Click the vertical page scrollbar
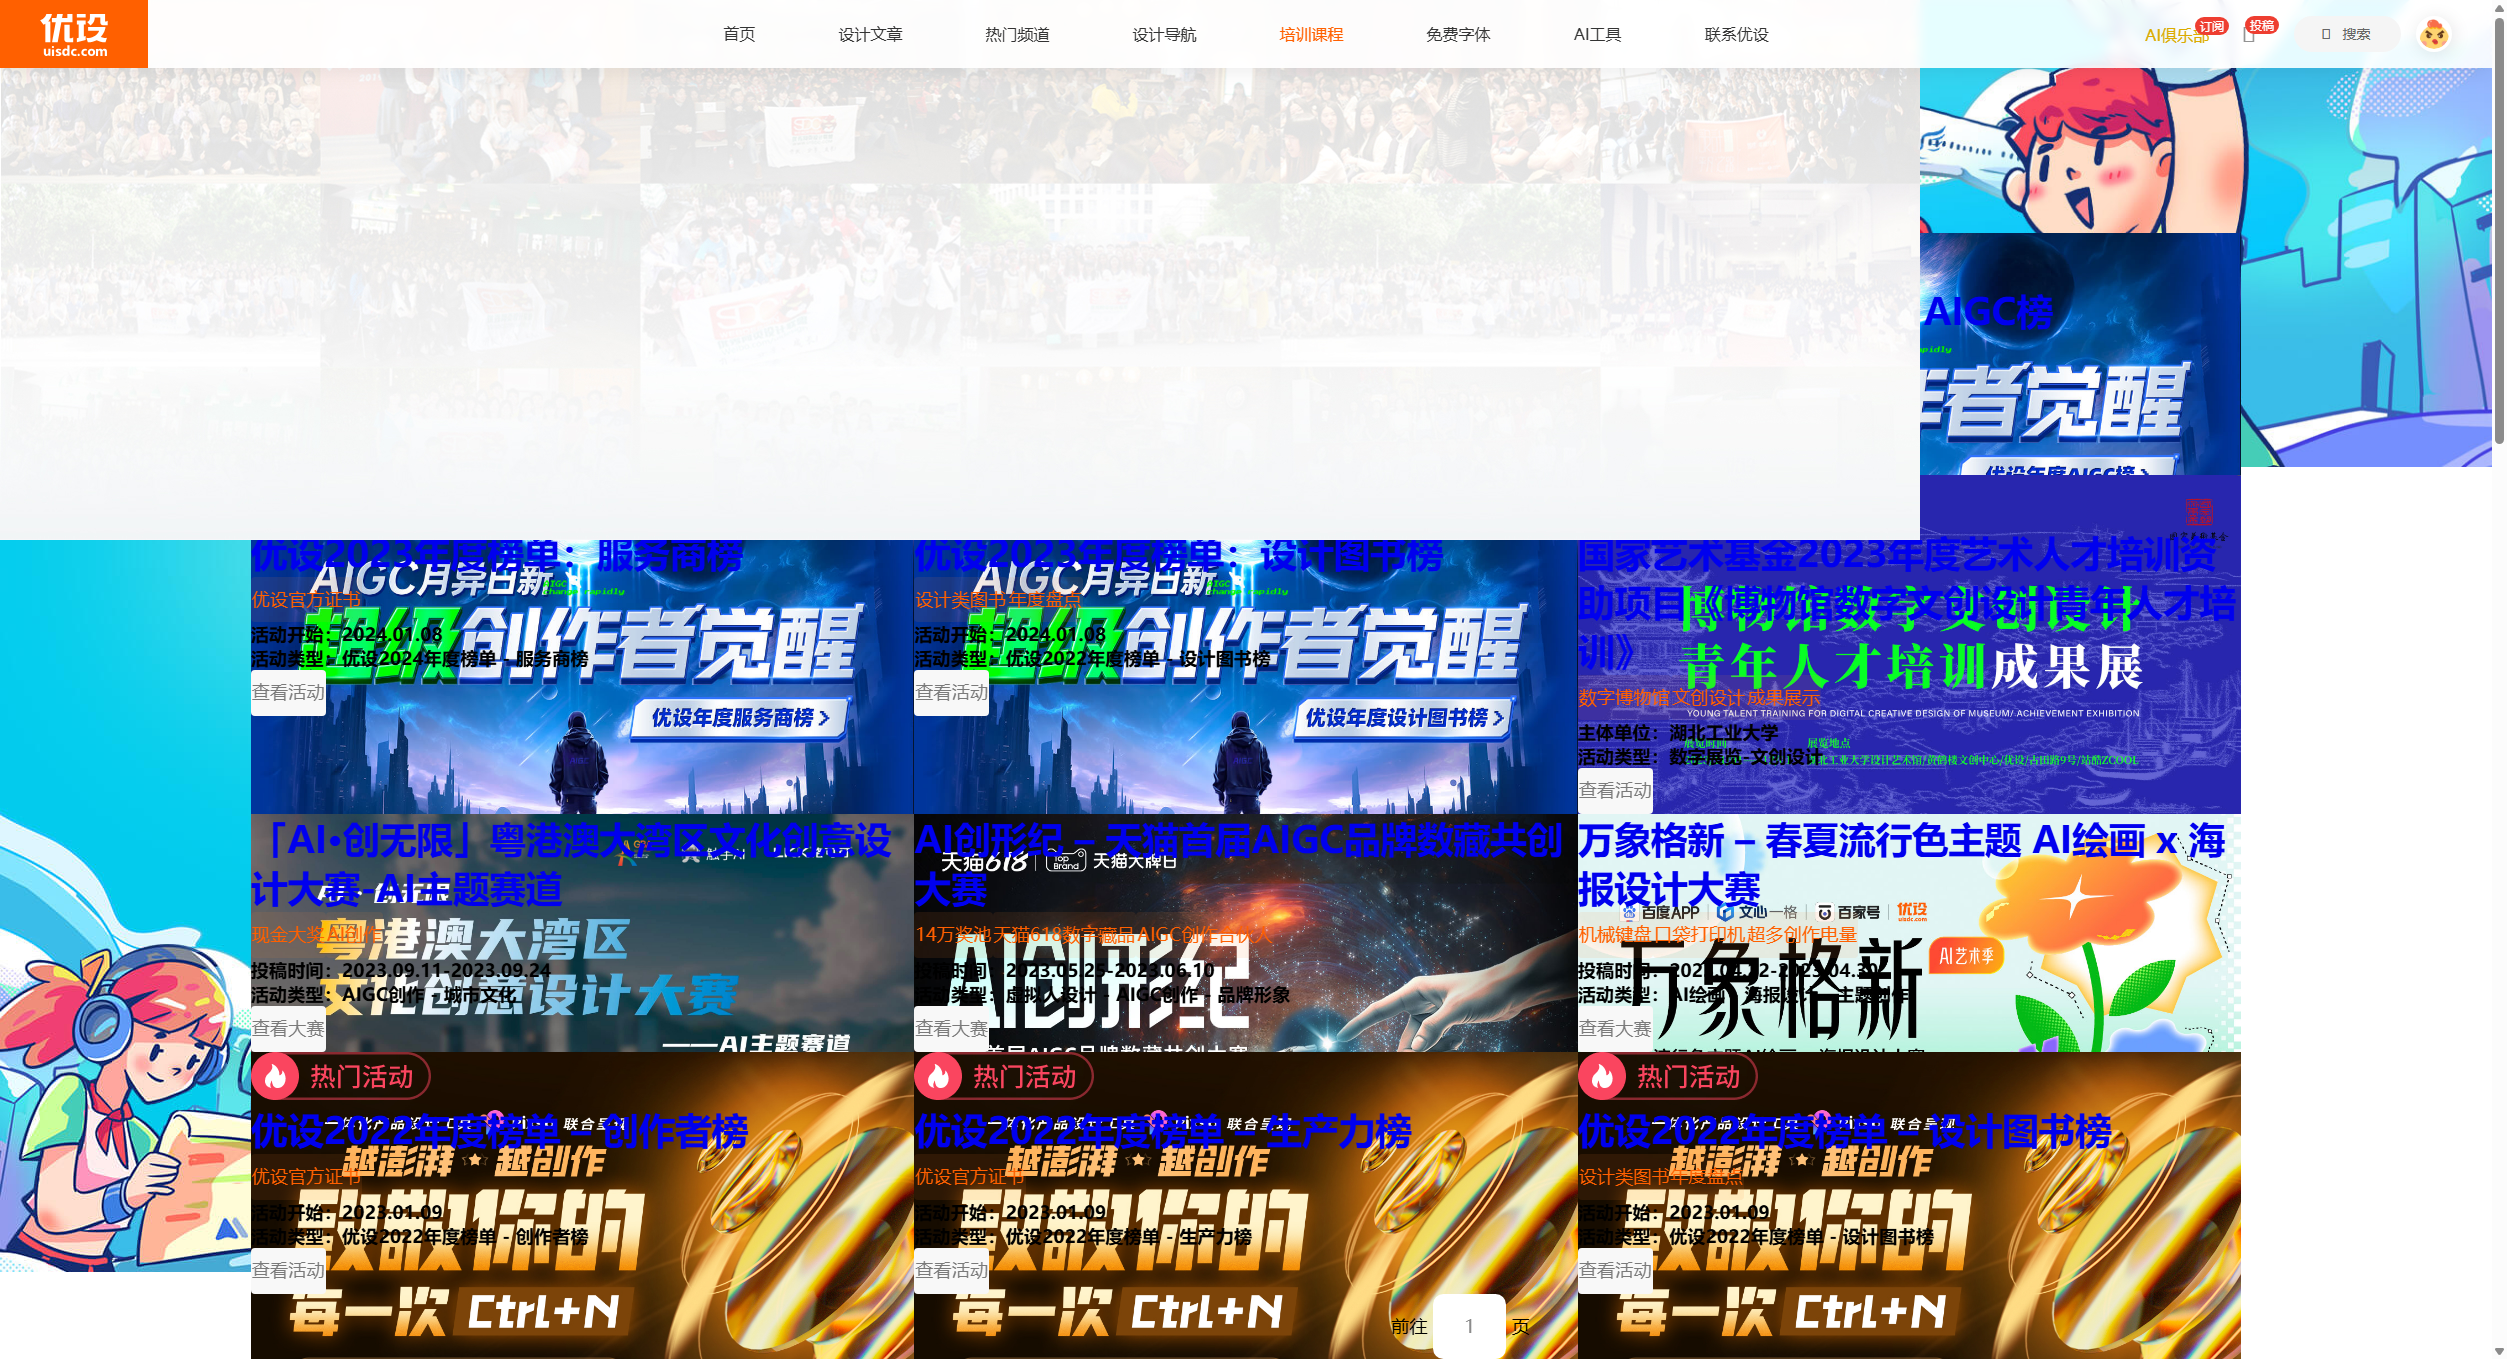2507x1359 pixels. 2499,230
